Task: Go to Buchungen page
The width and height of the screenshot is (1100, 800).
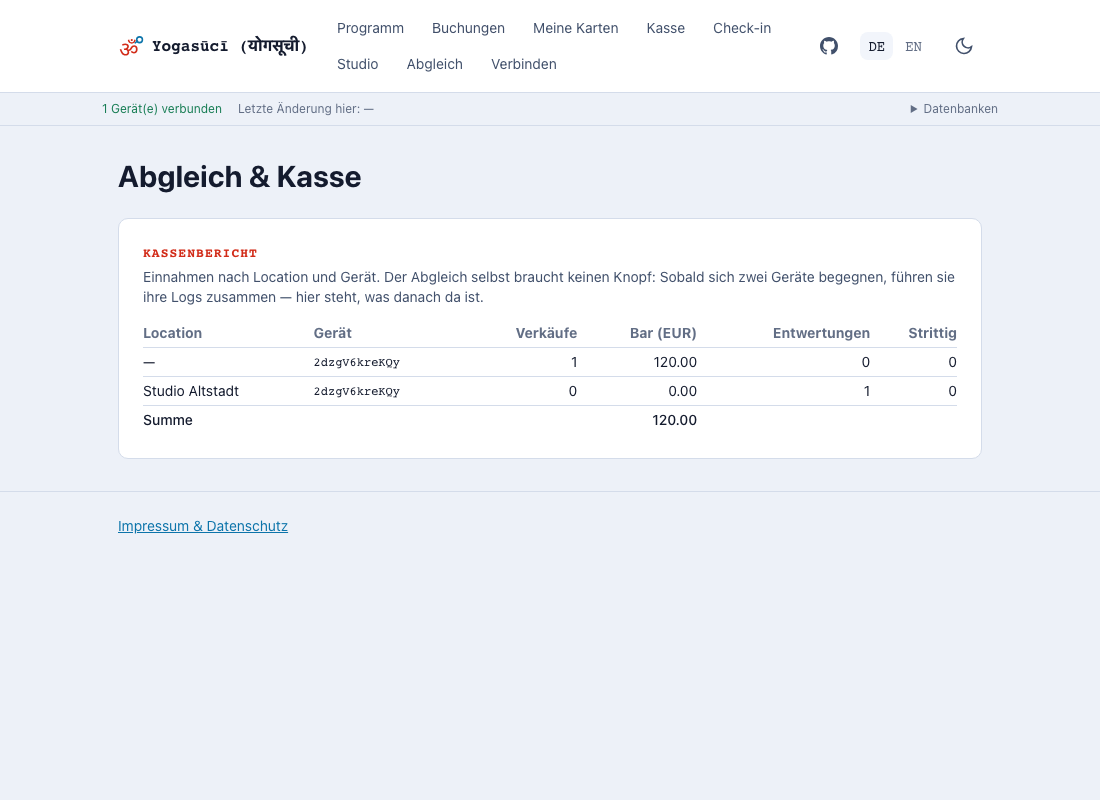Action: 468,28
